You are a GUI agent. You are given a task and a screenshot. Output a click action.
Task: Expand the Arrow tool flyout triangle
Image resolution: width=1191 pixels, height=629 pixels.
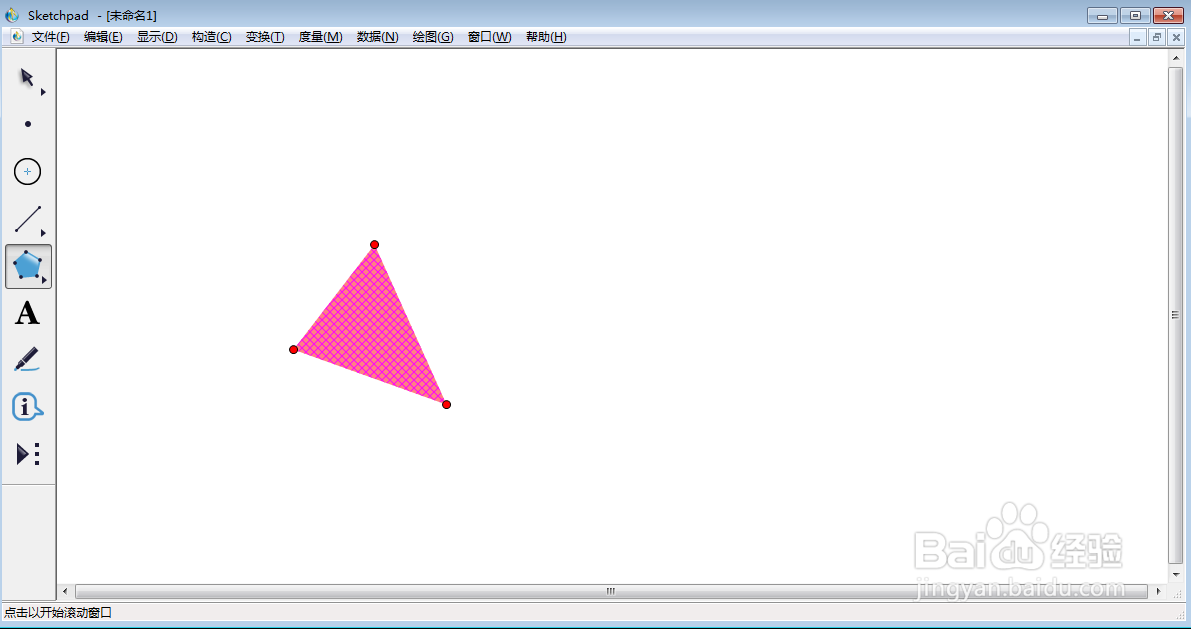click(43, 92)
